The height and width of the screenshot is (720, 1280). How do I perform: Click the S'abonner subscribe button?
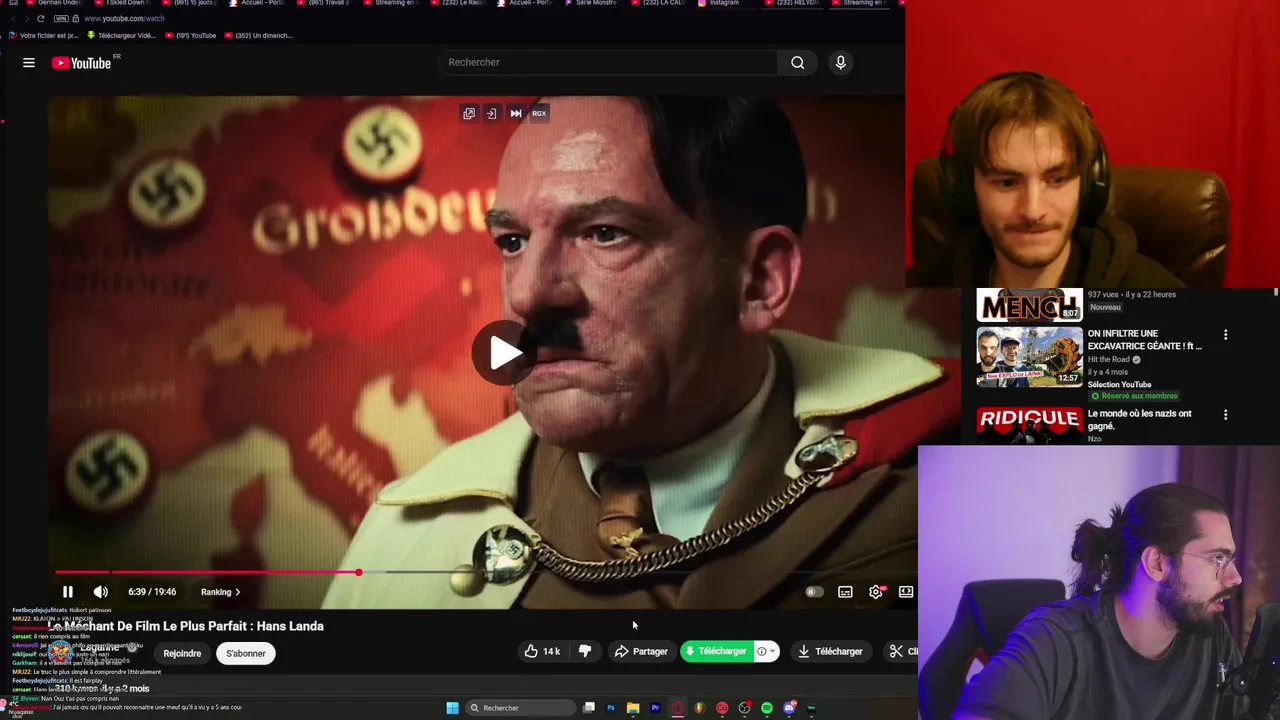(x=246, y=653)
